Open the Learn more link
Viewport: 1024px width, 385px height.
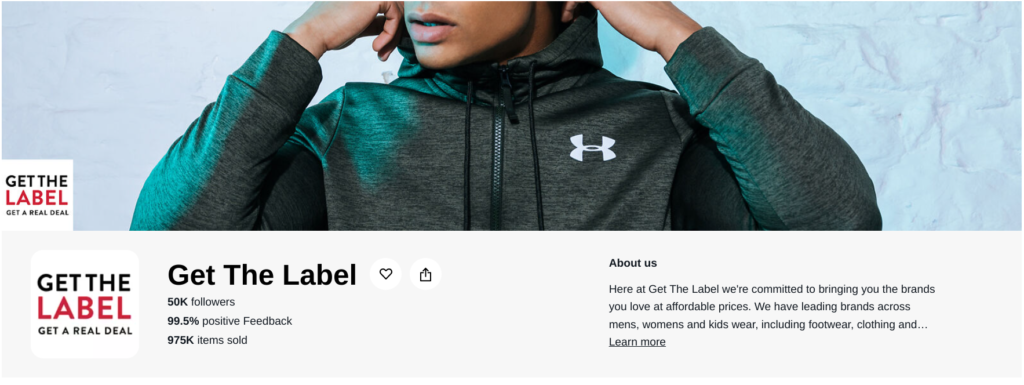(x=637, y=342)
